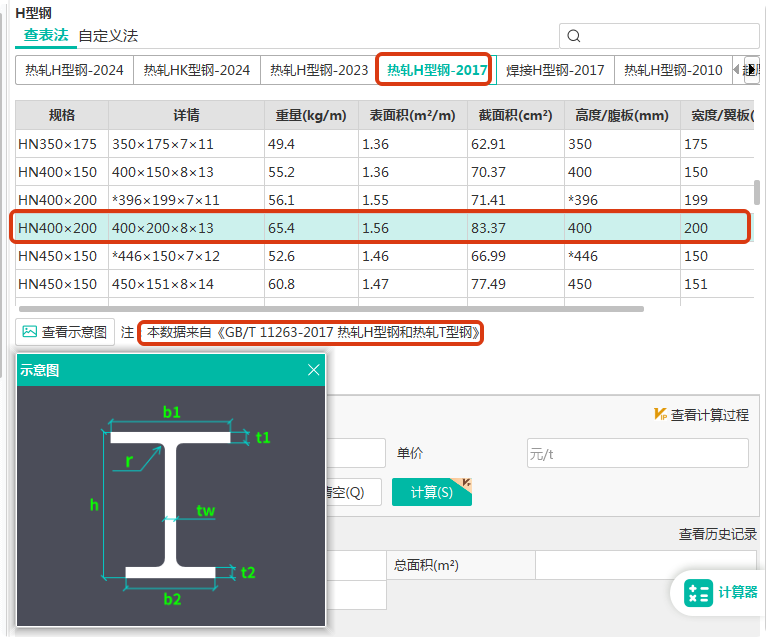This screenshot has width=766, height=637.
Task: Click the picture icon beside 查看示意图
Action: pyautogui.click(x=29, y=332)
